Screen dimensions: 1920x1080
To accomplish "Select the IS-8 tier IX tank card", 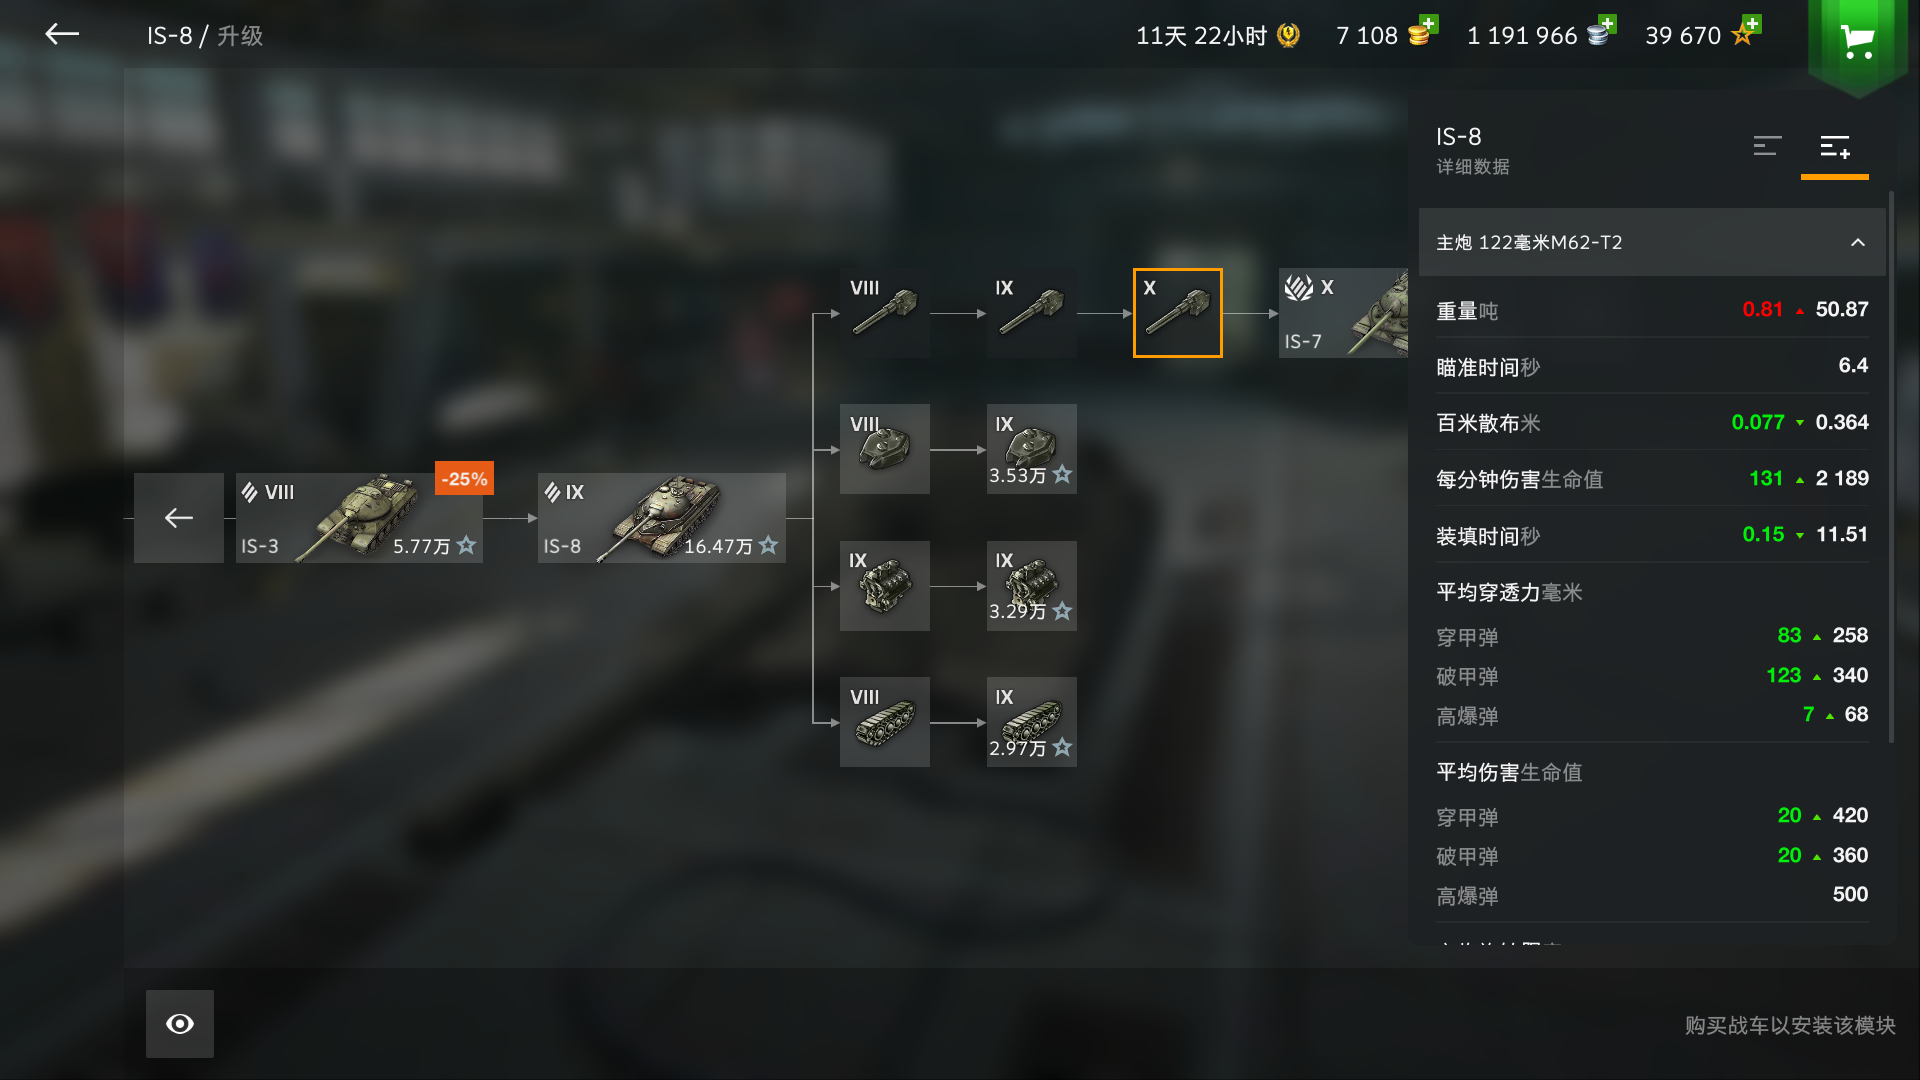I will point(661,518).
